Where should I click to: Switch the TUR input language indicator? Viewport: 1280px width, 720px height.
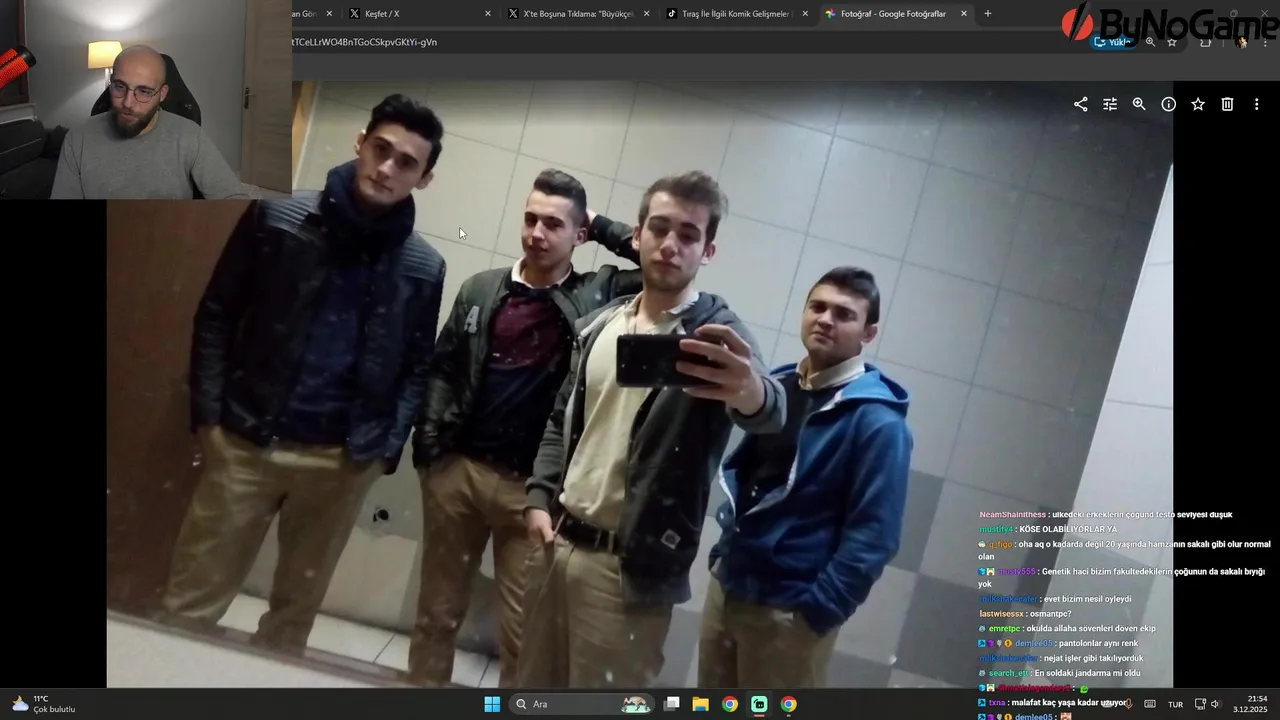(1176, 704)
